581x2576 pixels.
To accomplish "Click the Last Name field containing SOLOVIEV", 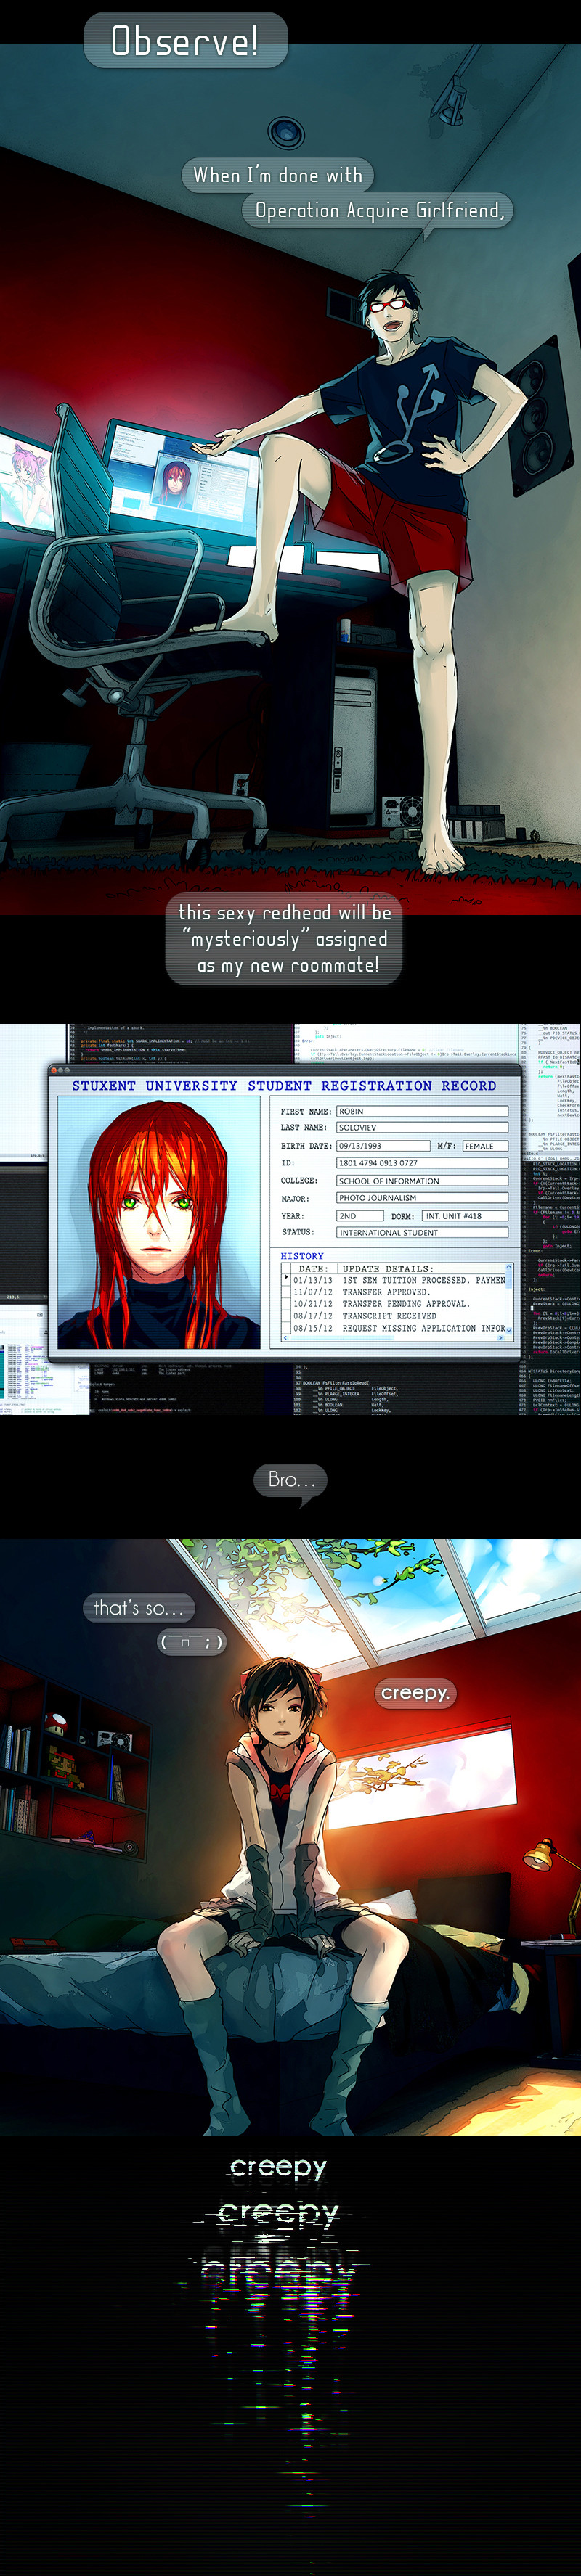I will coord(421,1127).
